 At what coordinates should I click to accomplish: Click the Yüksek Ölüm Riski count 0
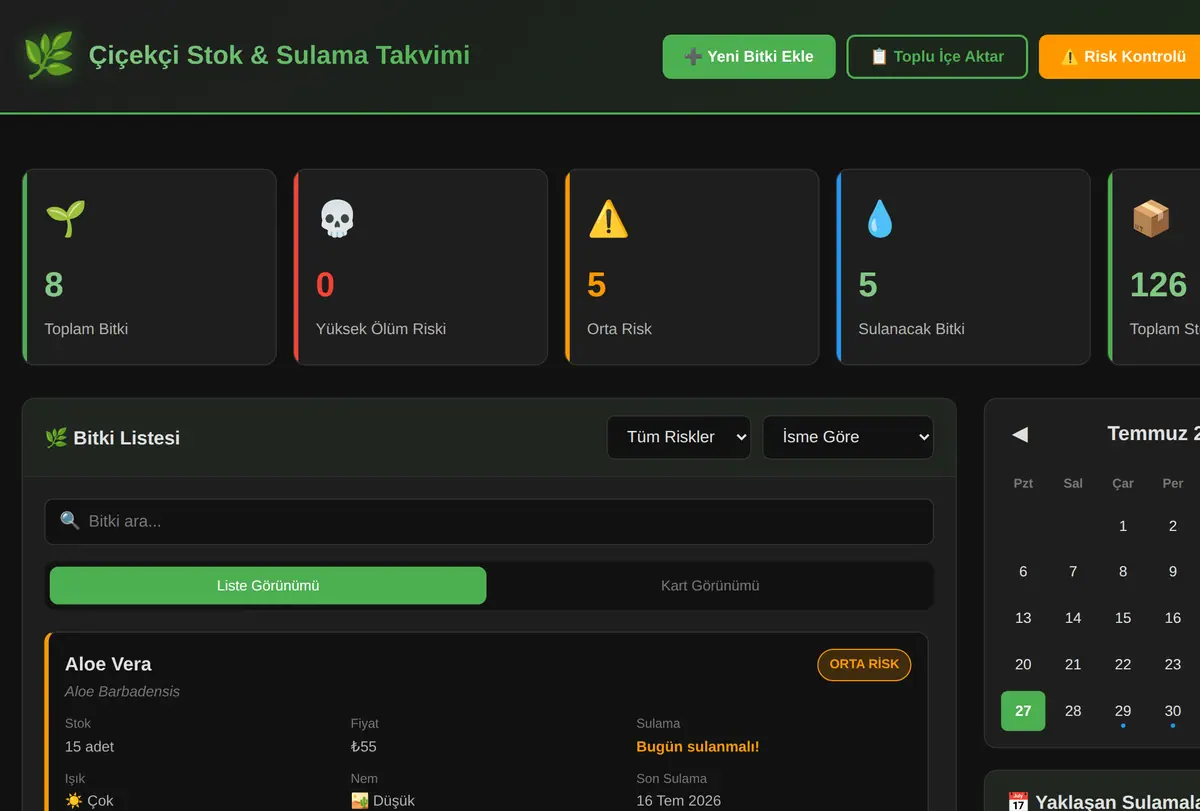pos(325,285)
